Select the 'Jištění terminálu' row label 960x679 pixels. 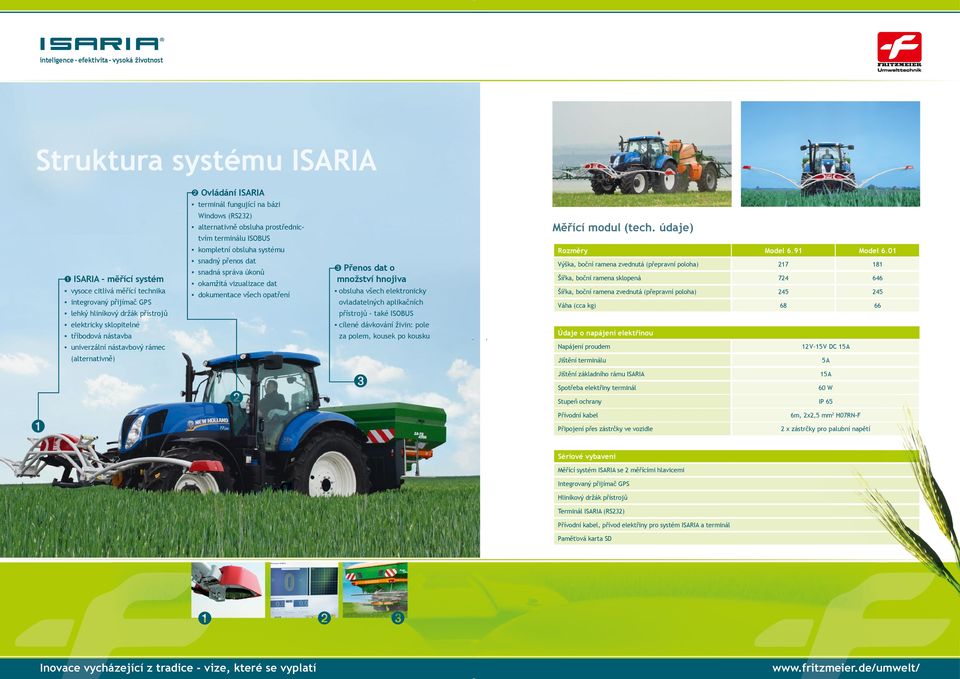582,360
